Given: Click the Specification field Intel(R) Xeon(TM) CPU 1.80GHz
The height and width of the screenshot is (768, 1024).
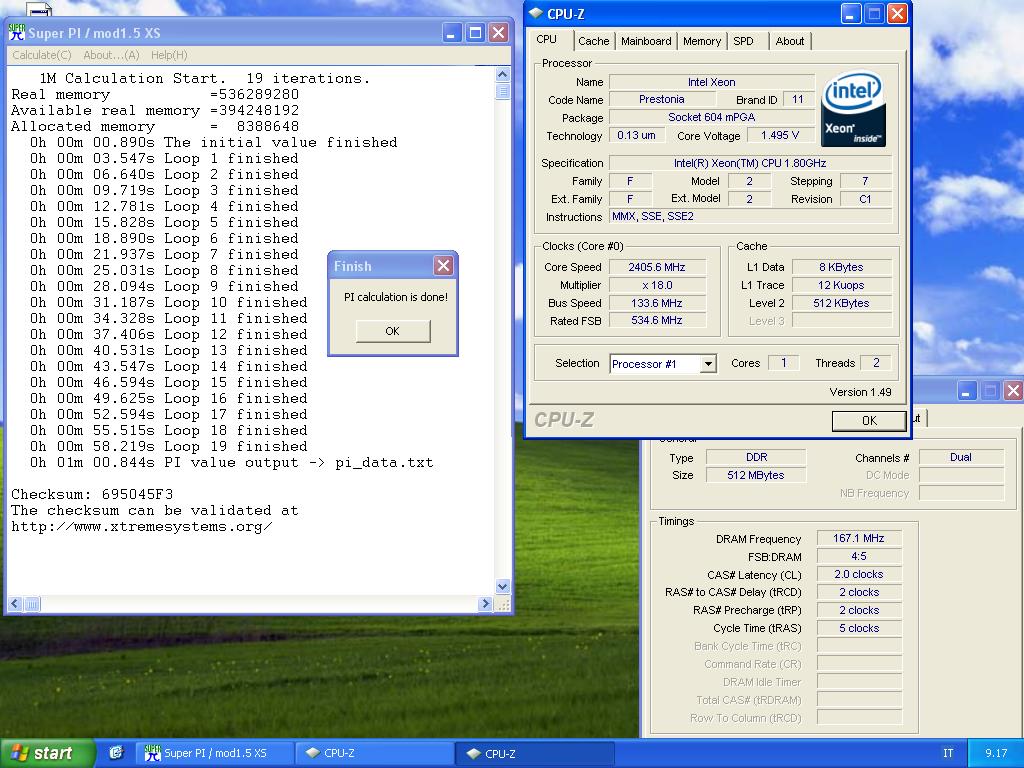Looking at the screenshot, I should tap(750, 163).
